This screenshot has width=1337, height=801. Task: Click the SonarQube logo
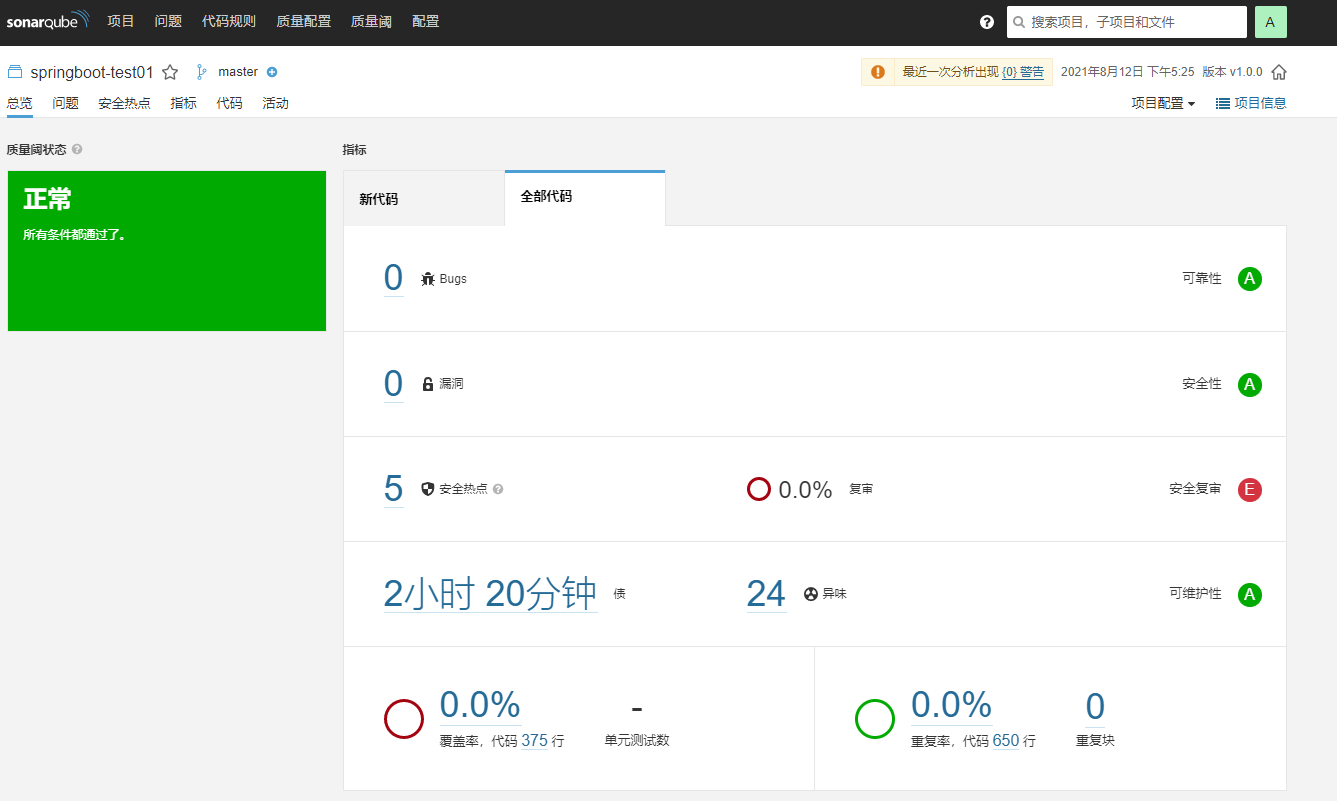pyautogui.click(x=48, y=21)
